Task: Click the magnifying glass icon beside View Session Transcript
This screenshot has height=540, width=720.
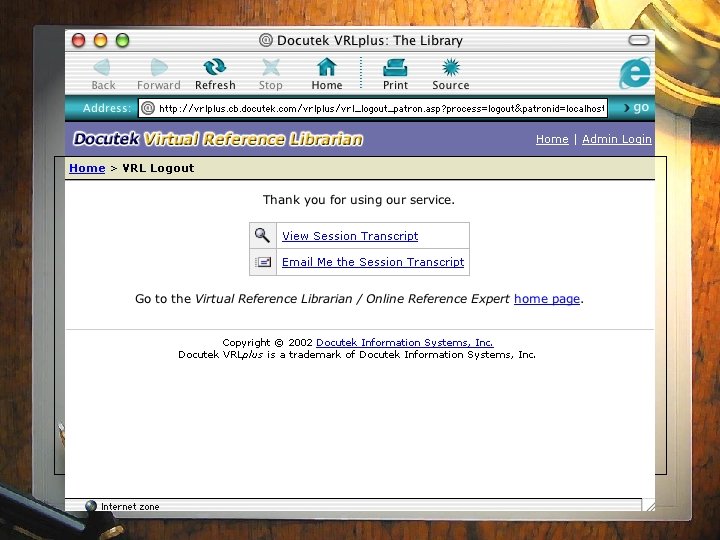Action: tap(262, 235)
